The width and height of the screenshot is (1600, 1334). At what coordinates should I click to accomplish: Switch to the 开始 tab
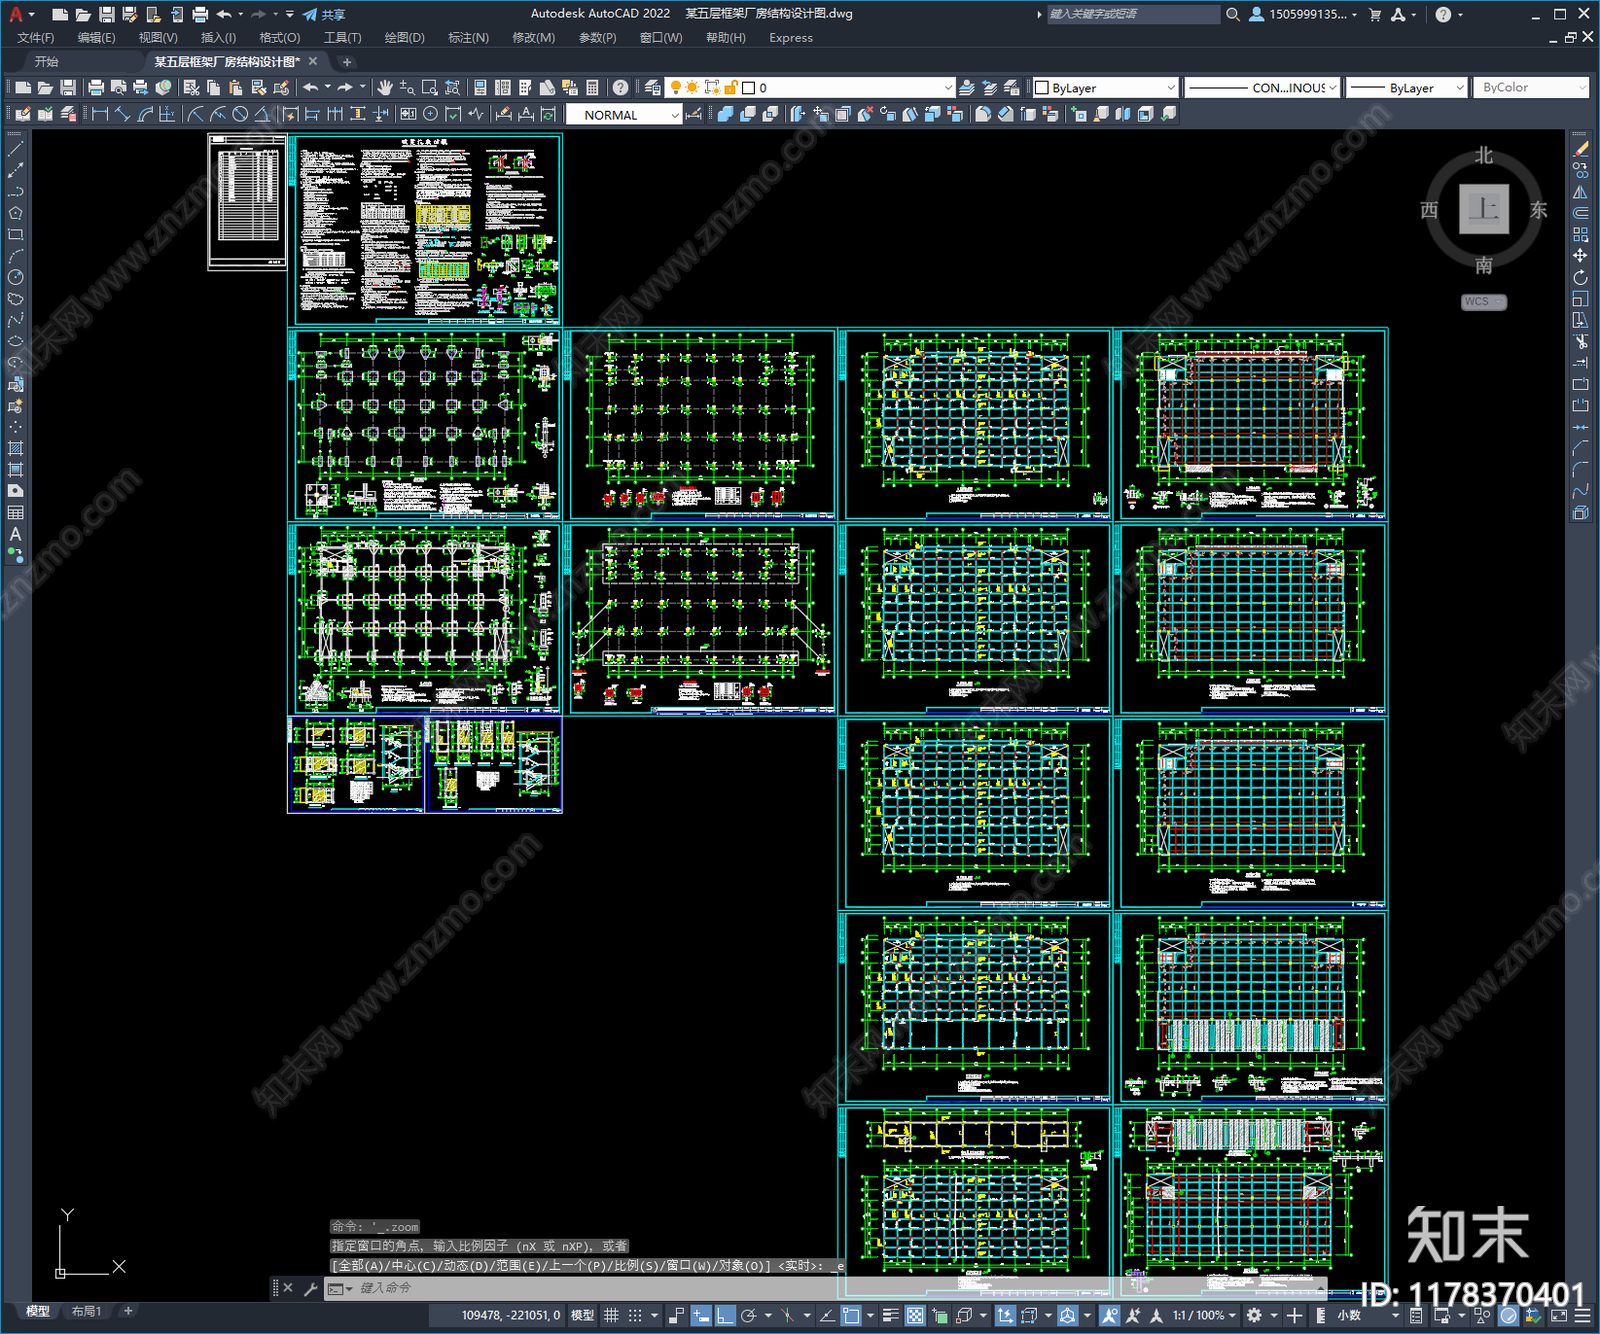coord(47,62)
